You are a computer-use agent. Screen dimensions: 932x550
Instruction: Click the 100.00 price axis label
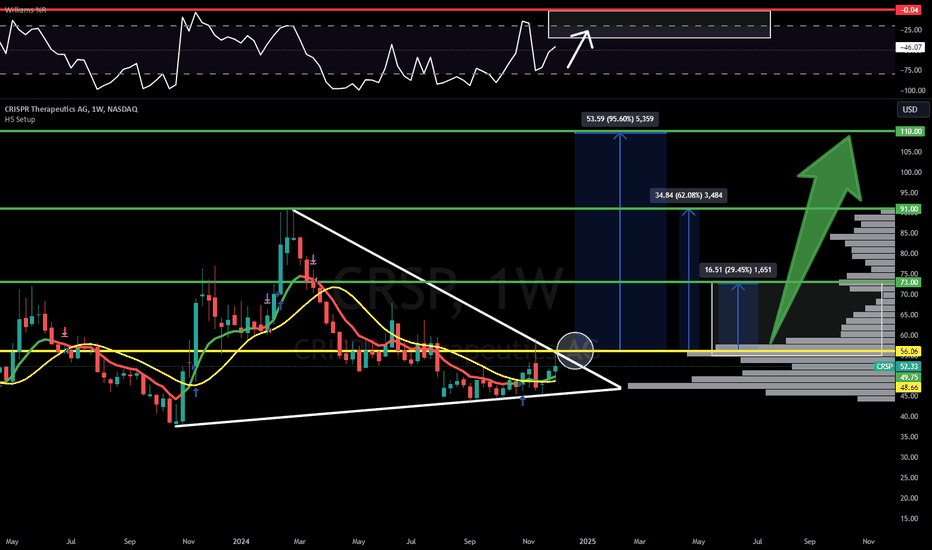tap(911, 172)
